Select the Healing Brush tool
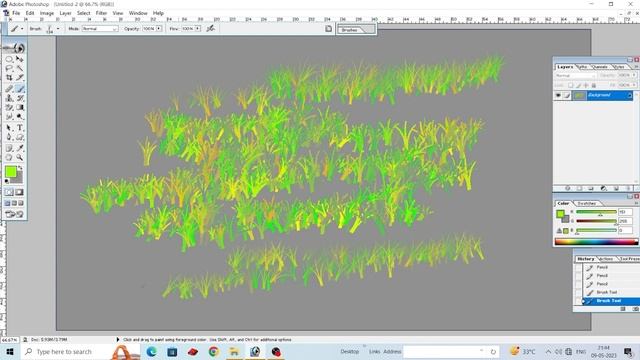640x360 pixels. click(9, 89)
